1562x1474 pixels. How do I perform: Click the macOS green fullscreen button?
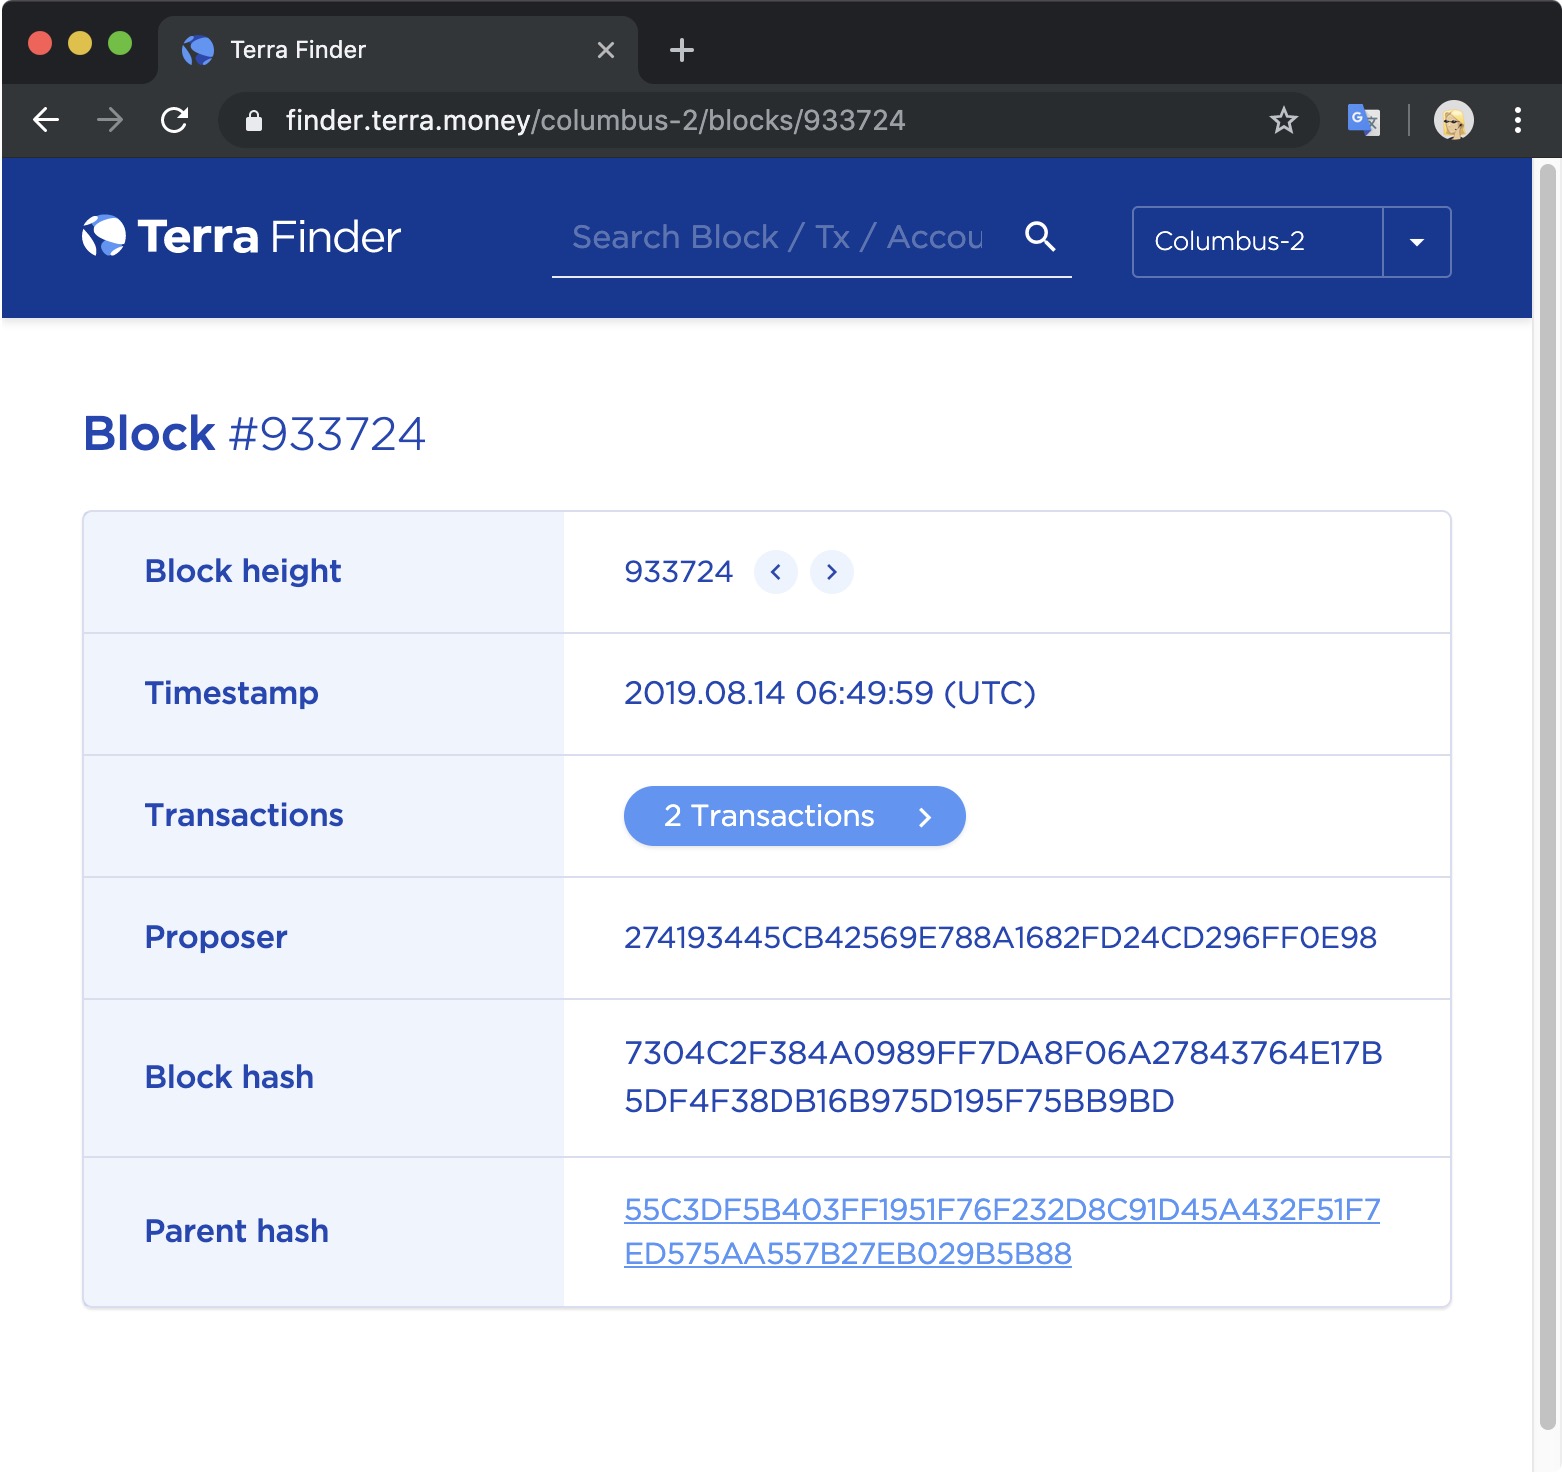120,43
